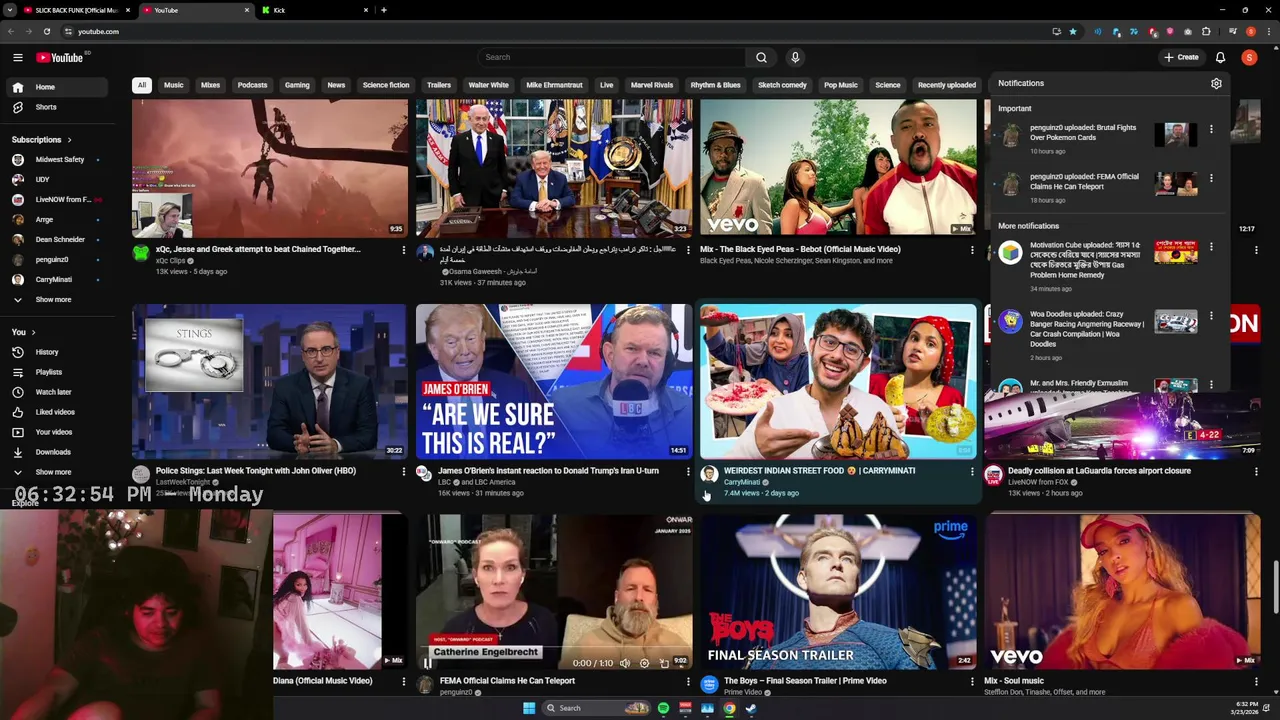Screen dimensions: 1280x720
Task: Open Watch later in the sidebar
Action: pyautogui.click(x=58, y=392)
